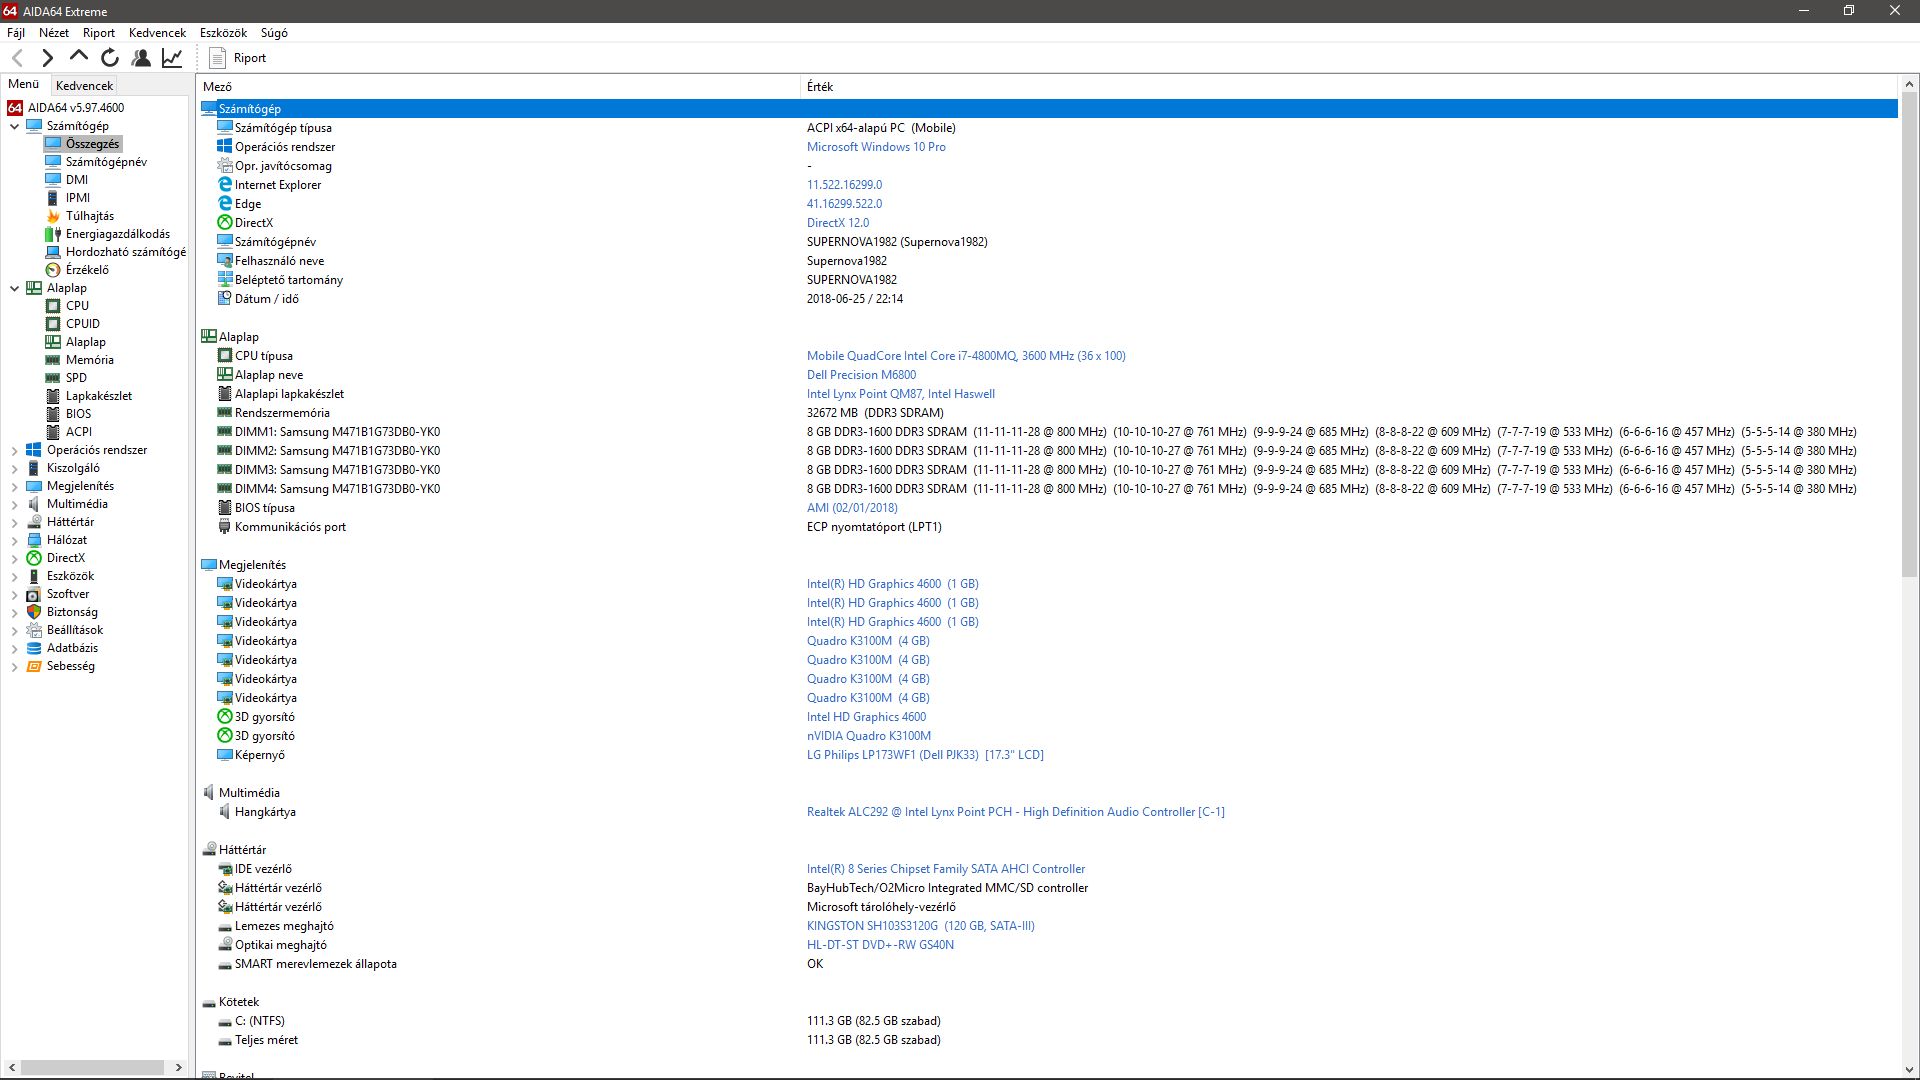The width and height of the screenshot is (1920, 1080).
Task: Click the Mező column header
Action: [499, 87]
